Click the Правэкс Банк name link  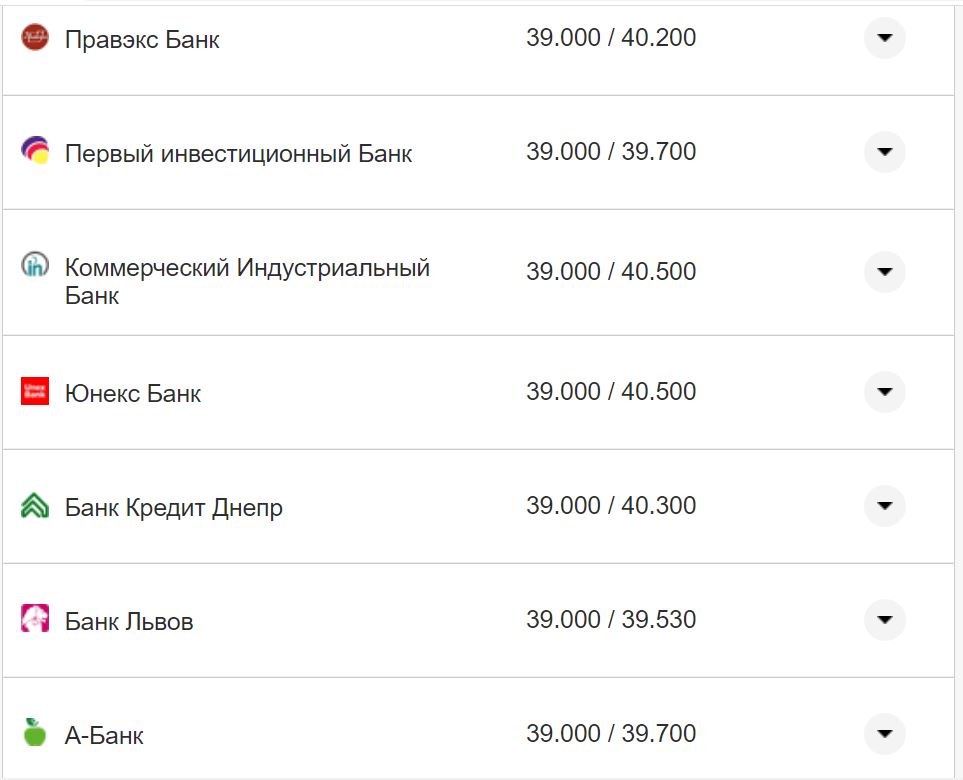coord(141,38)
